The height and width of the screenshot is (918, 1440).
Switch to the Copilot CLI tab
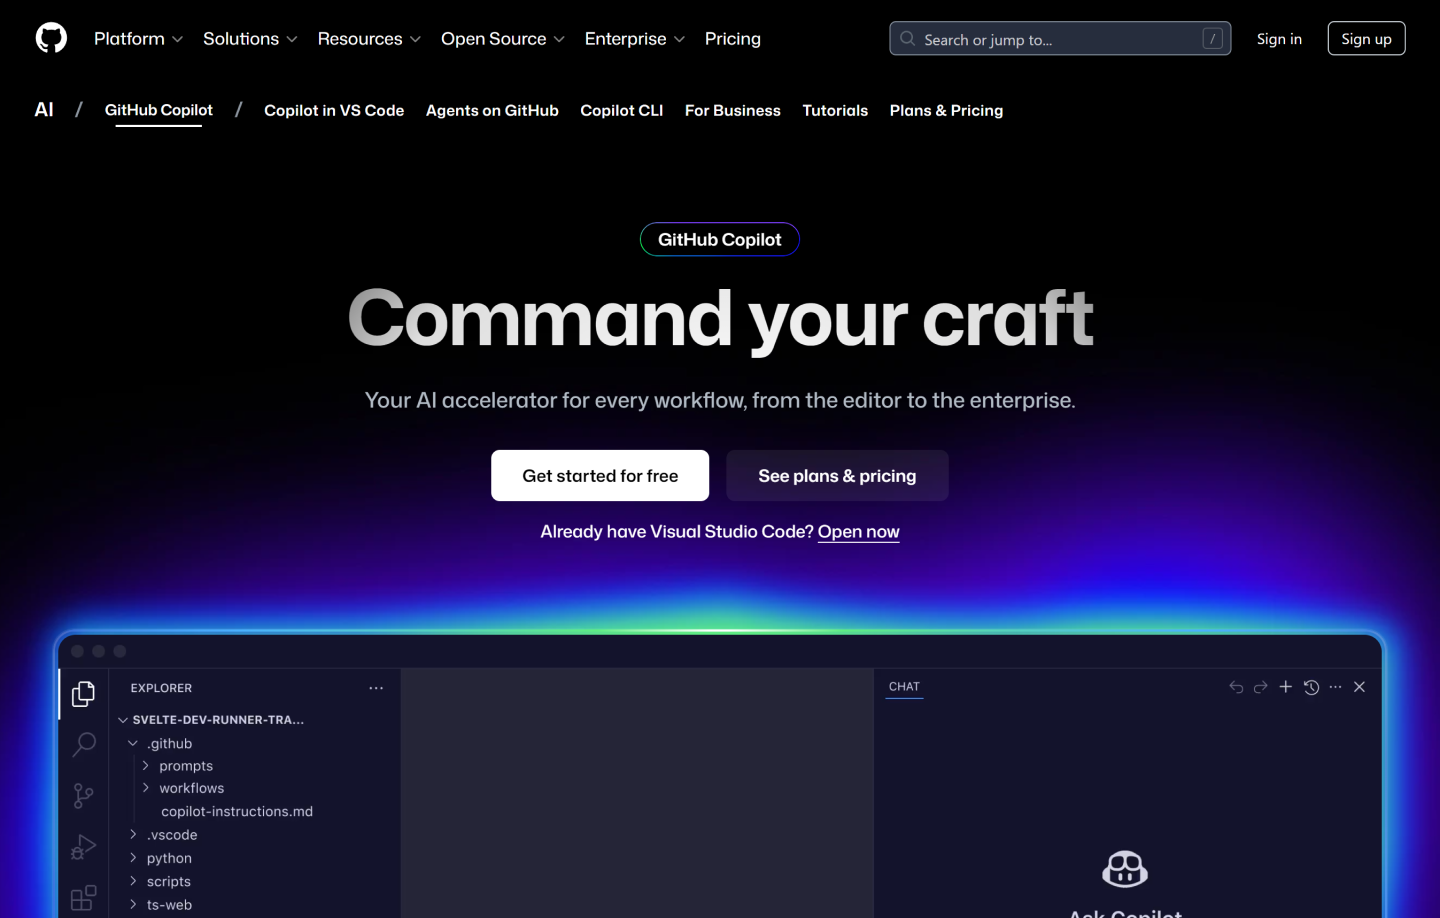[621, 110]
